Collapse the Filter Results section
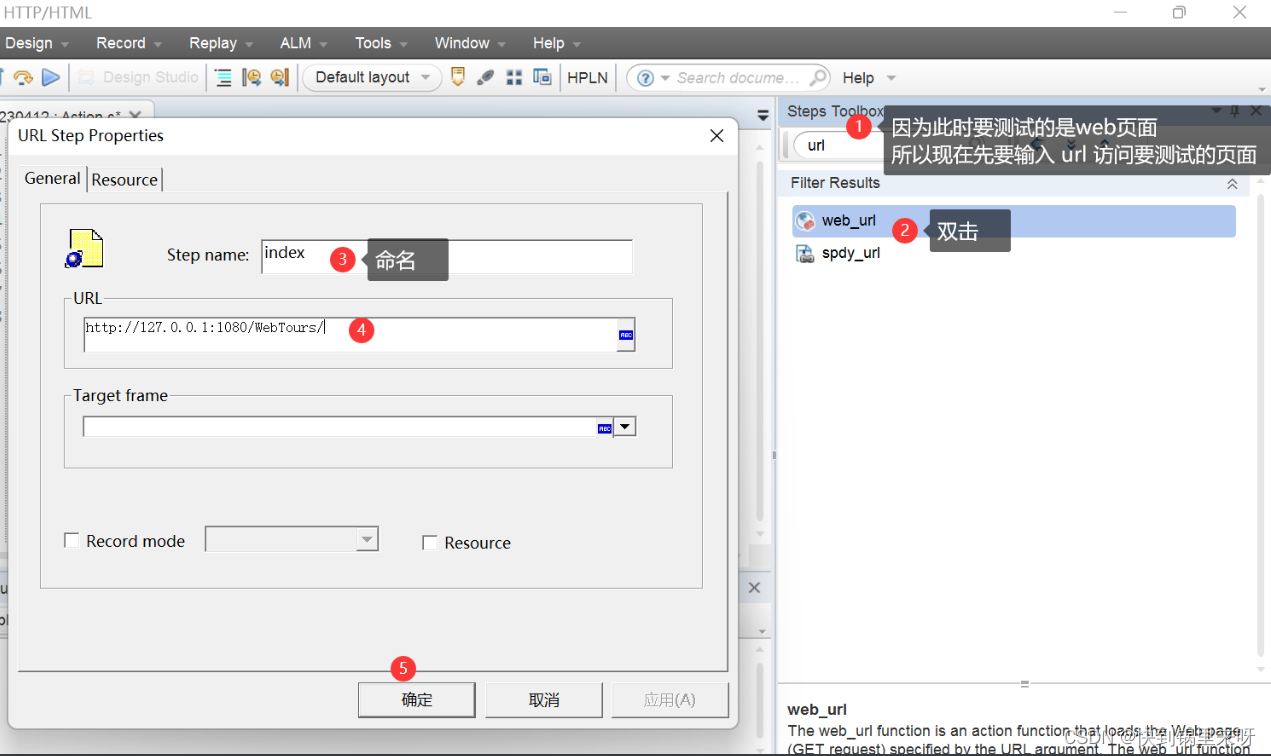This screenshot has width=1271, height=756. tap(1232, 184)
